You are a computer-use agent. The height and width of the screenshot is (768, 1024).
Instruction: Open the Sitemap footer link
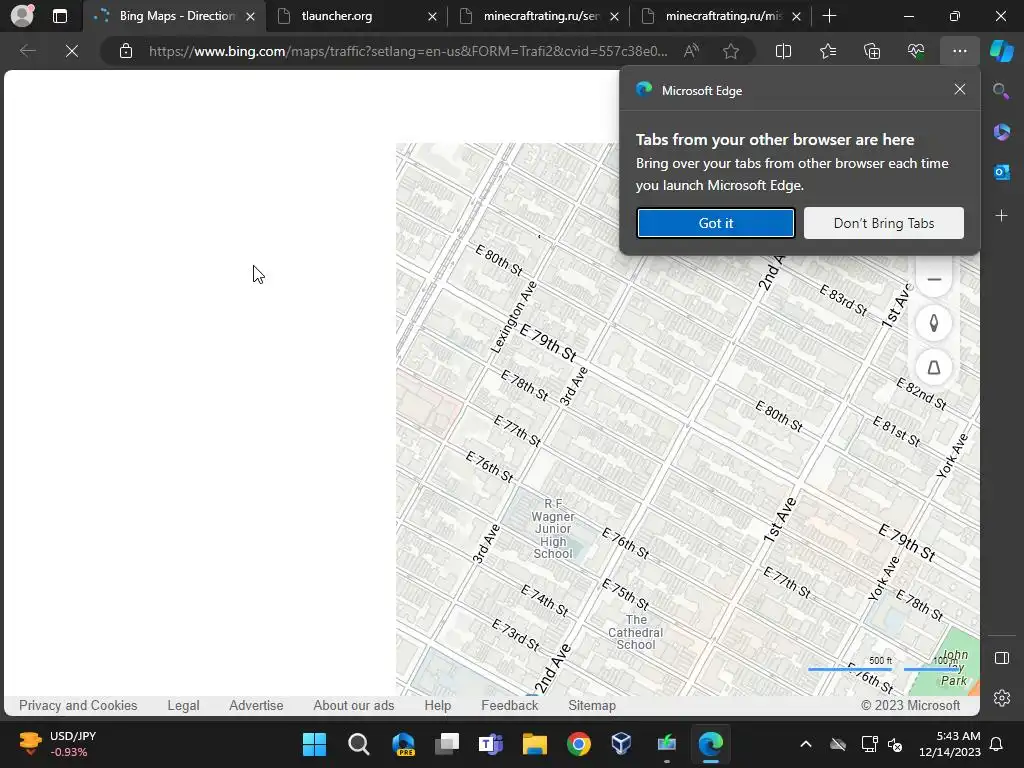pos(592,705)
